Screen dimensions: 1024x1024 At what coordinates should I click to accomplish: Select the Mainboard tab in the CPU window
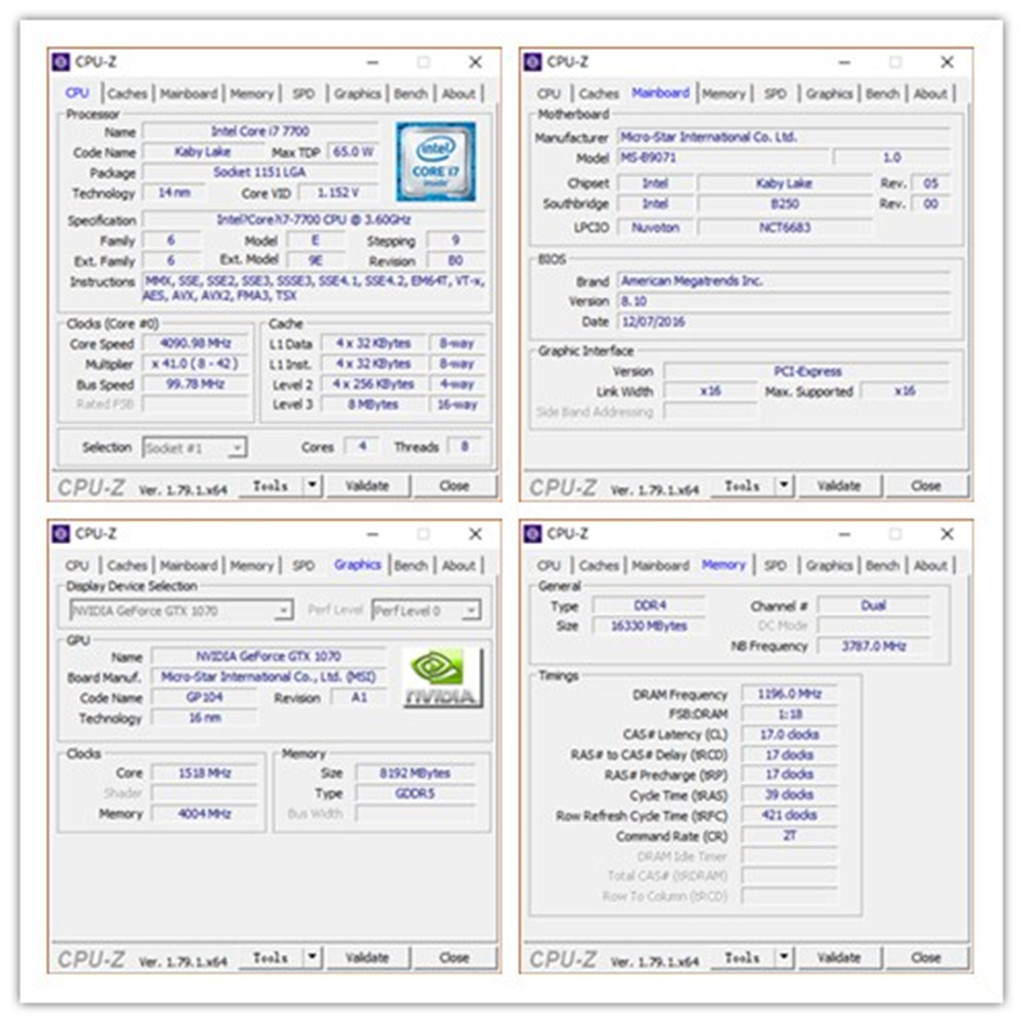pyautogui.click(x=189, y=93)
